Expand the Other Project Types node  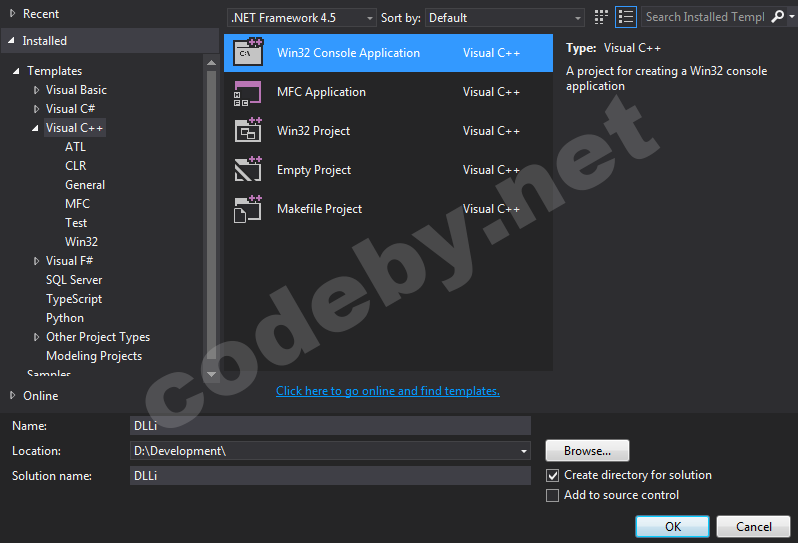point(36,337)
